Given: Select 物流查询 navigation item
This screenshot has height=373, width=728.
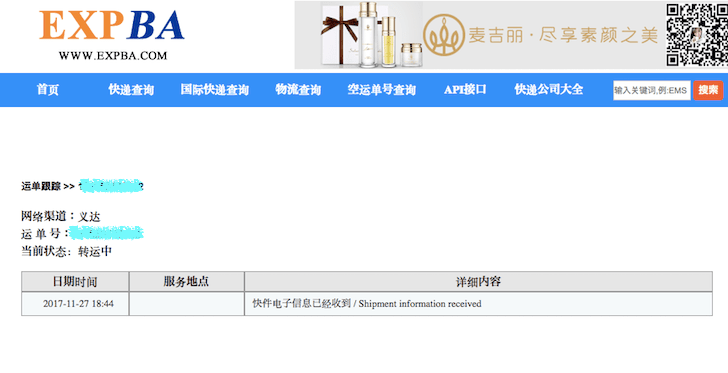Looking at the screenshot, I should point(298,90).
